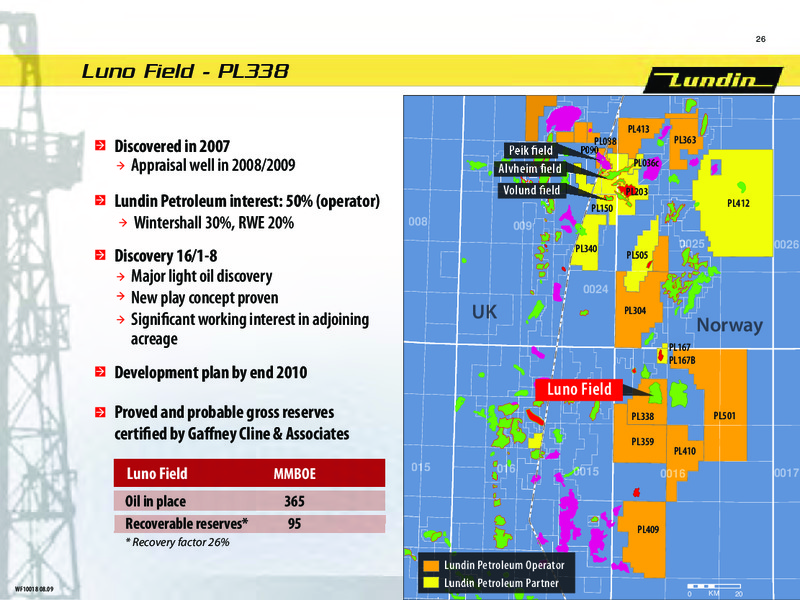This screenshot has height=600, width=800.
Task: Select the "Wintershall 30%, RWE 20%" text
Action: 214,223
